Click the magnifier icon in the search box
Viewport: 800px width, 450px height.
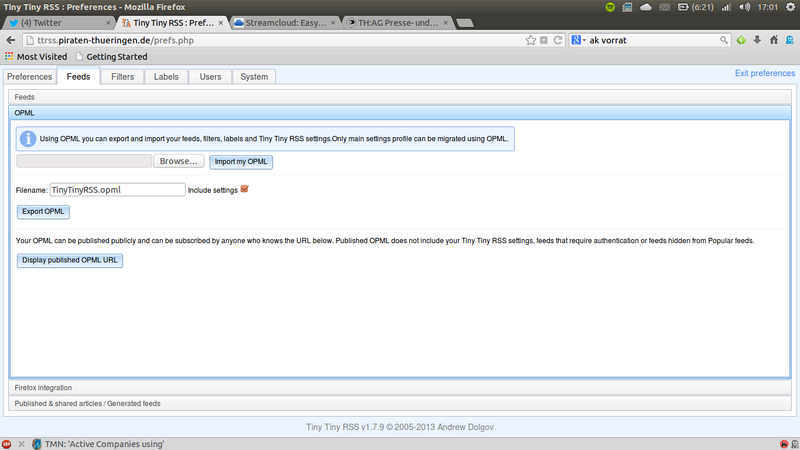coord(723,40)
